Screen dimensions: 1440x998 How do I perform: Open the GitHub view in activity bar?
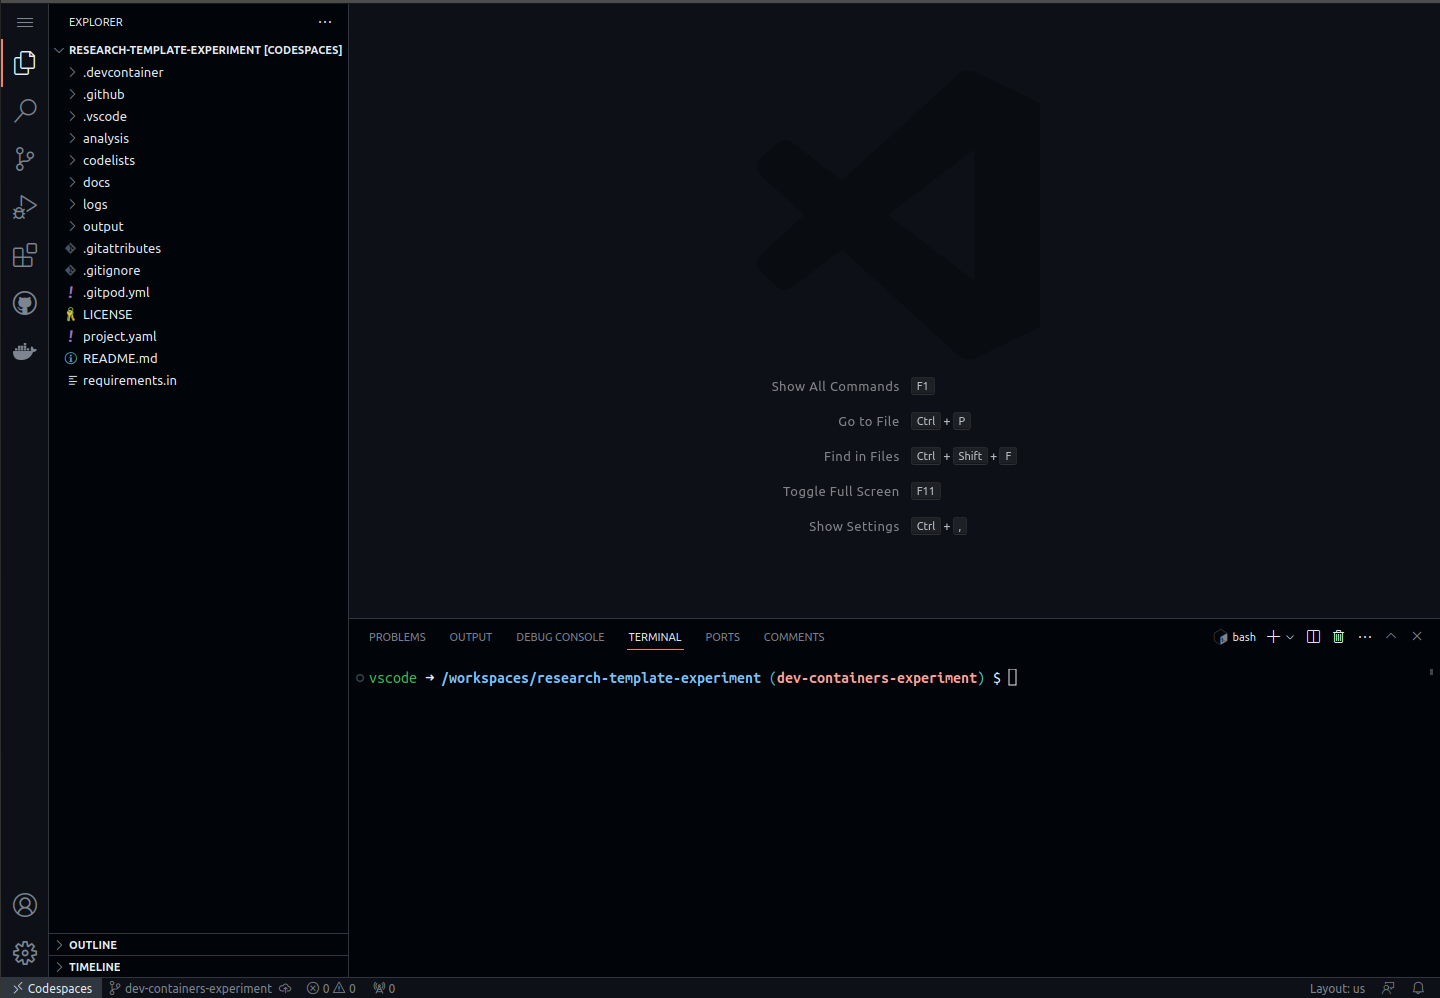click(25, 303)
